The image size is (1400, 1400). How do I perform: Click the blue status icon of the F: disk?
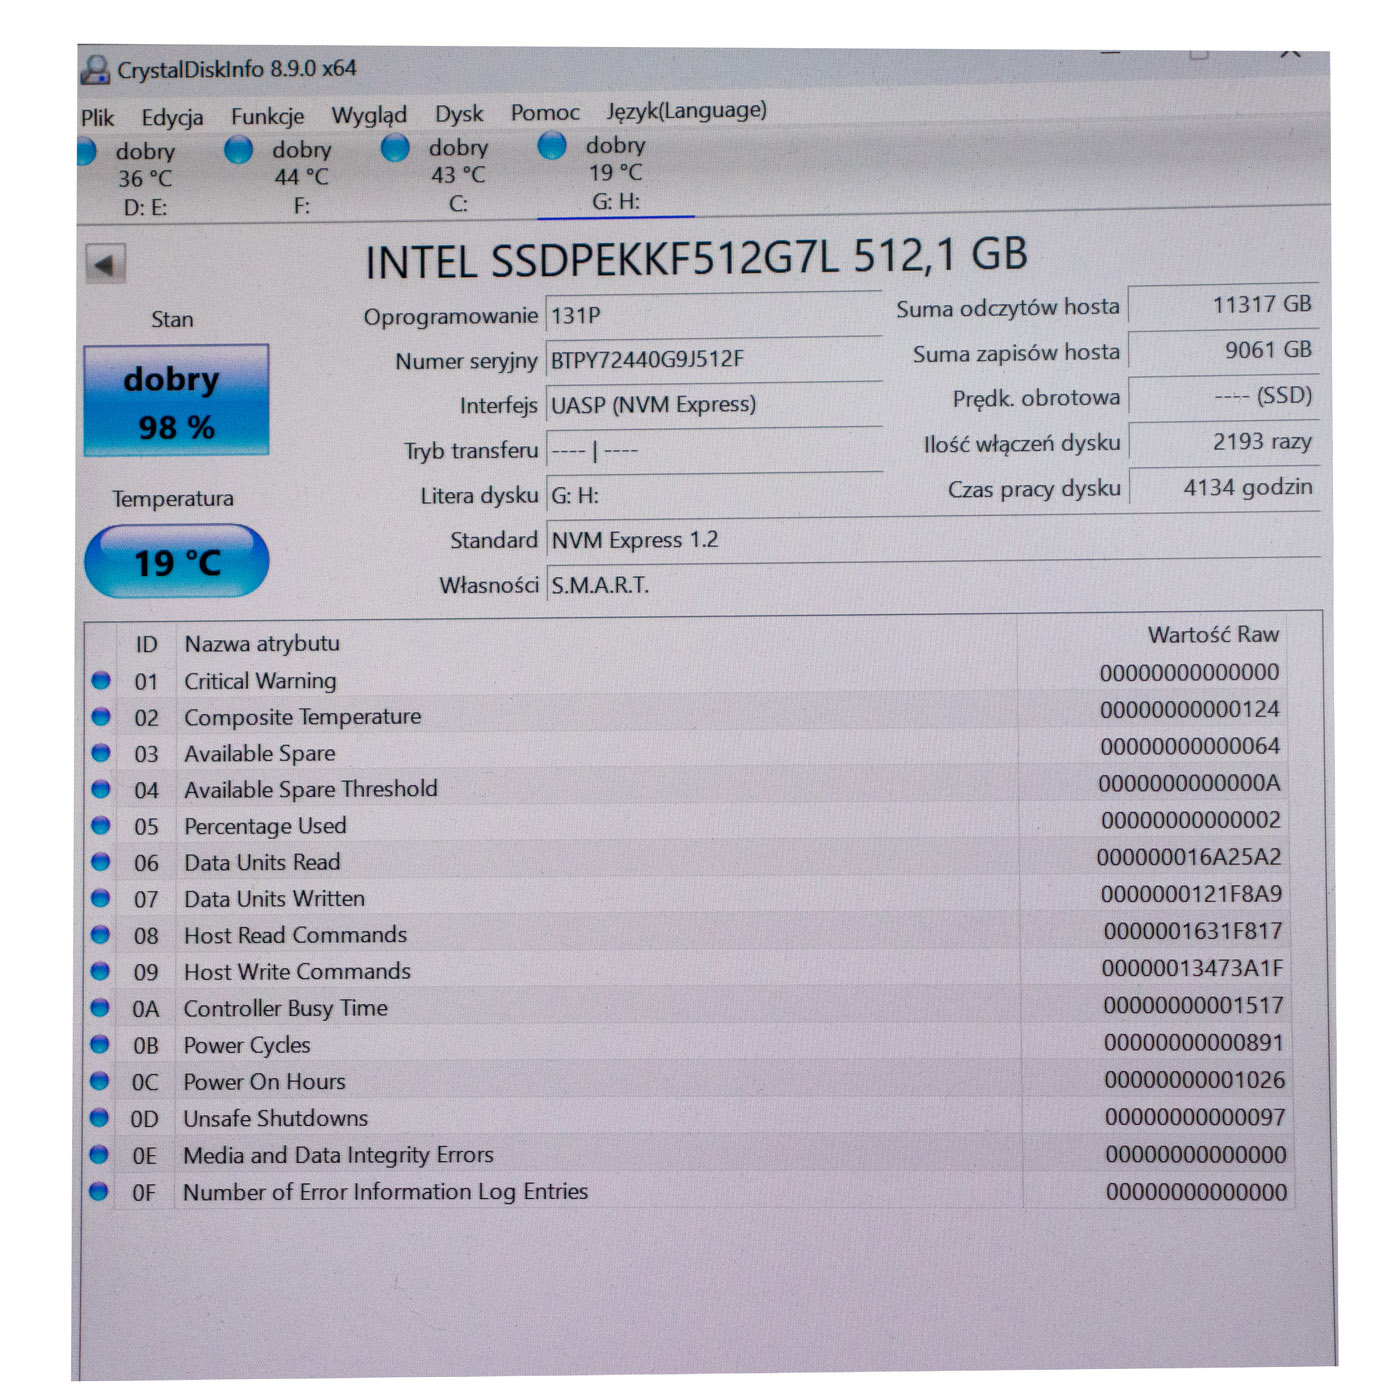coord(238,150)
